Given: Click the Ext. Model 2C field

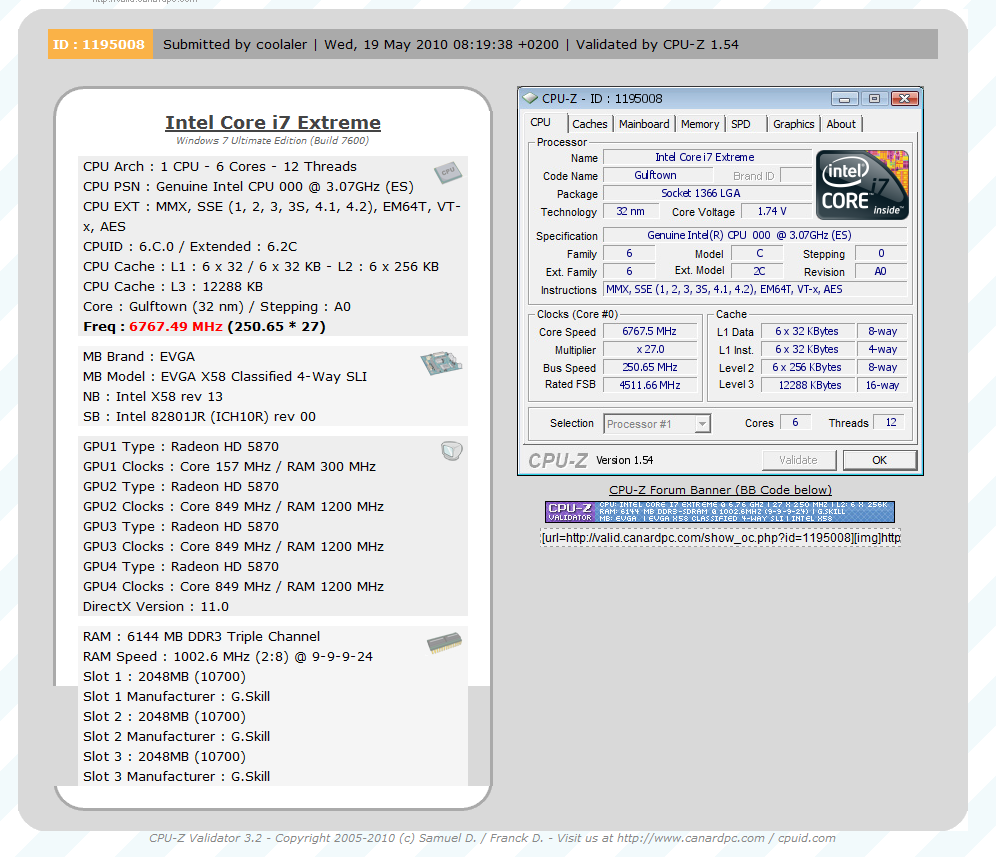Looking at the screenshot, I should tap(758, 271).
